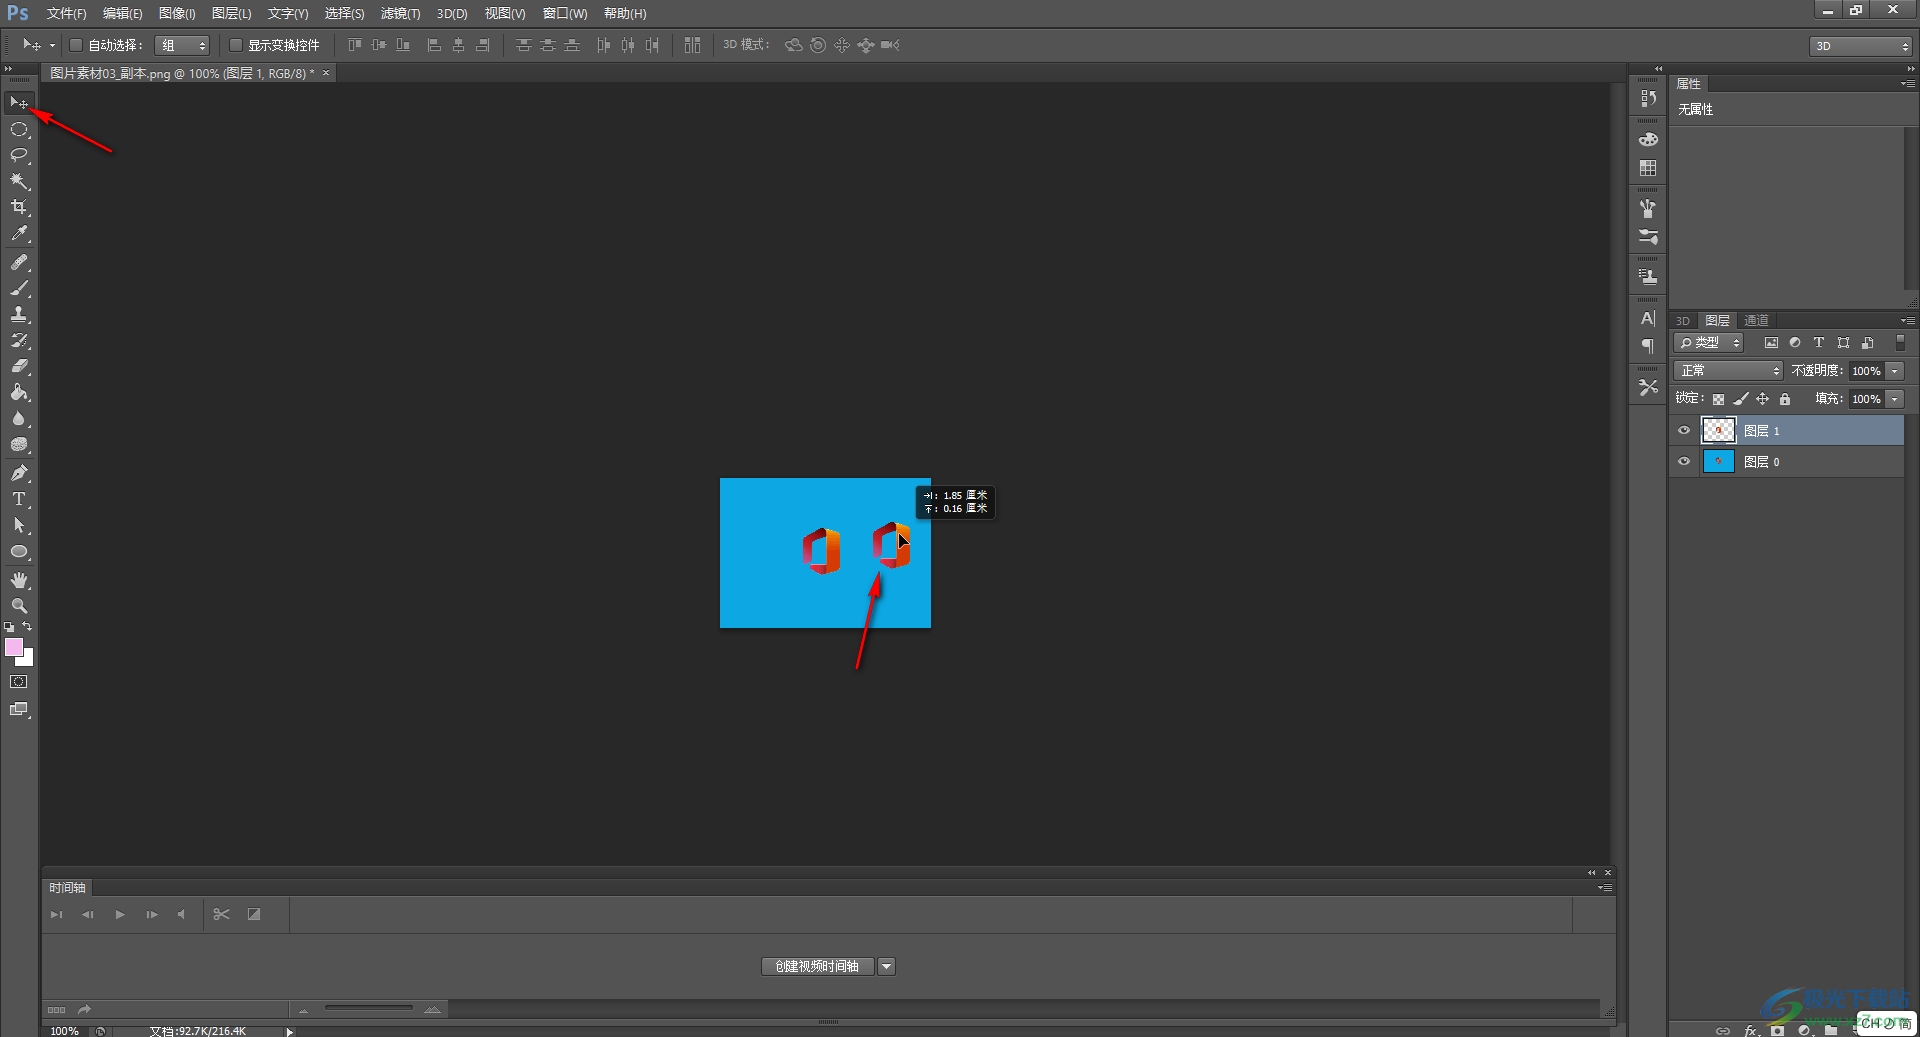Hide layer 图层 0 with eye icon
The image size is (1920, 1037).
click(x=1684, y=461)
